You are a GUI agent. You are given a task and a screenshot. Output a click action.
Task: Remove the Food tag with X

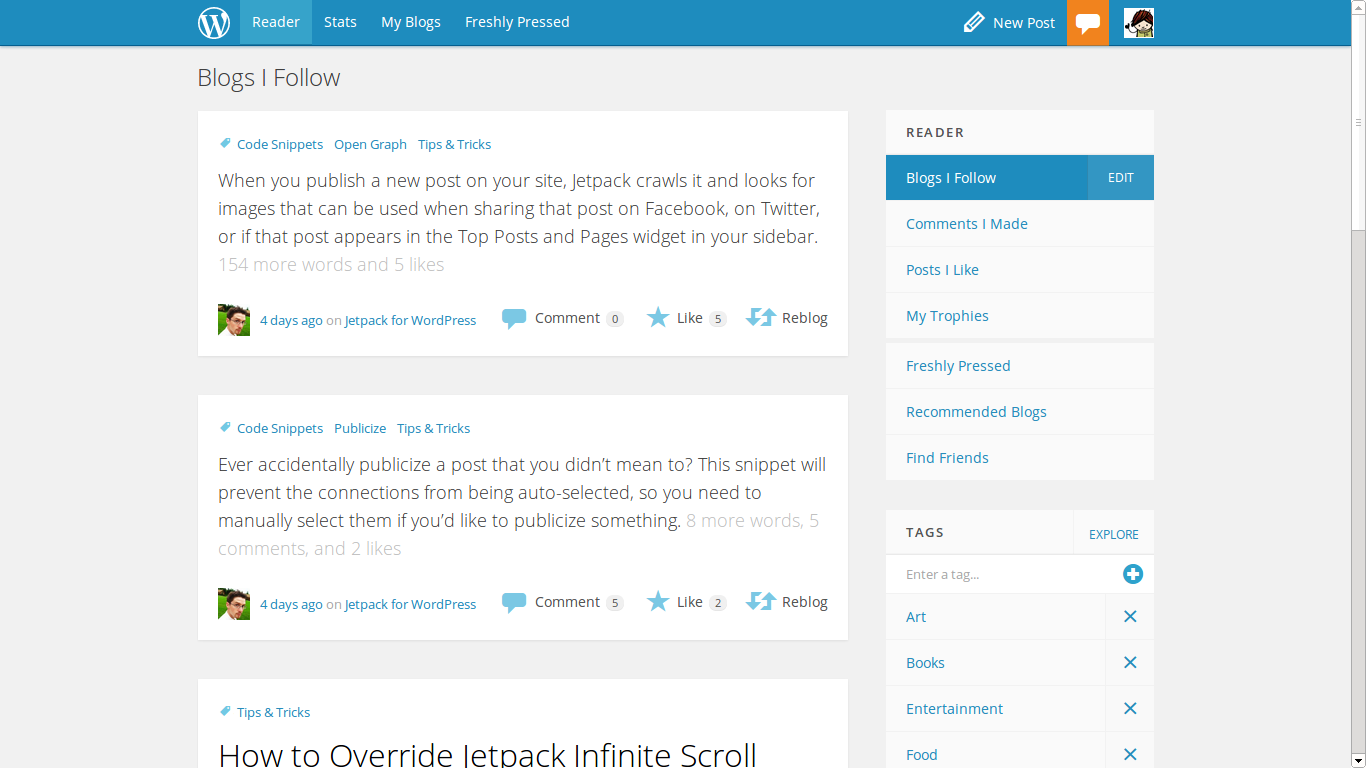point(1130,754)
